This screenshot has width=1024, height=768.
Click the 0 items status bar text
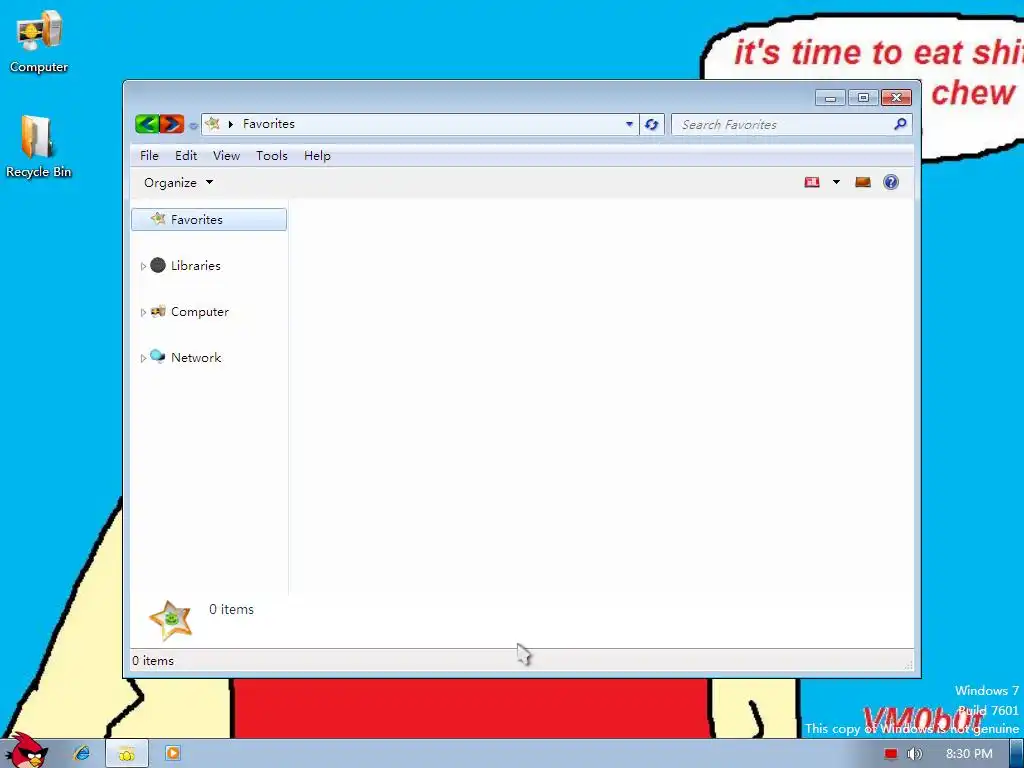pos(153,660)
